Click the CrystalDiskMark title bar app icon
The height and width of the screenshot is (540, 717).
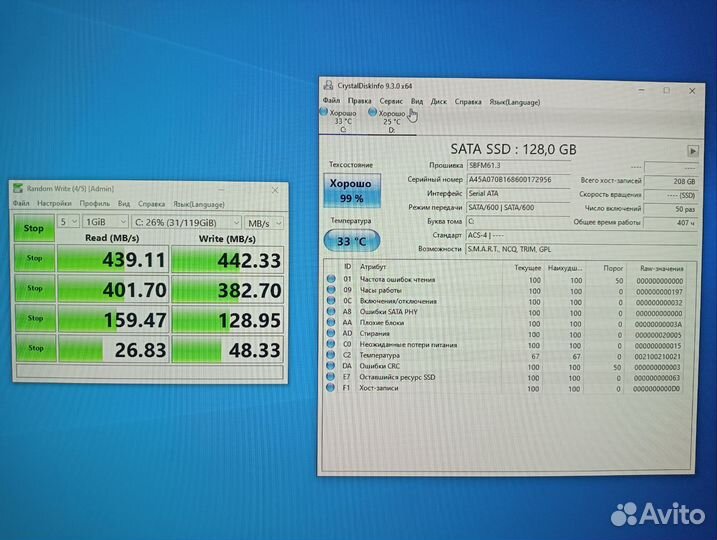point(18,188)
